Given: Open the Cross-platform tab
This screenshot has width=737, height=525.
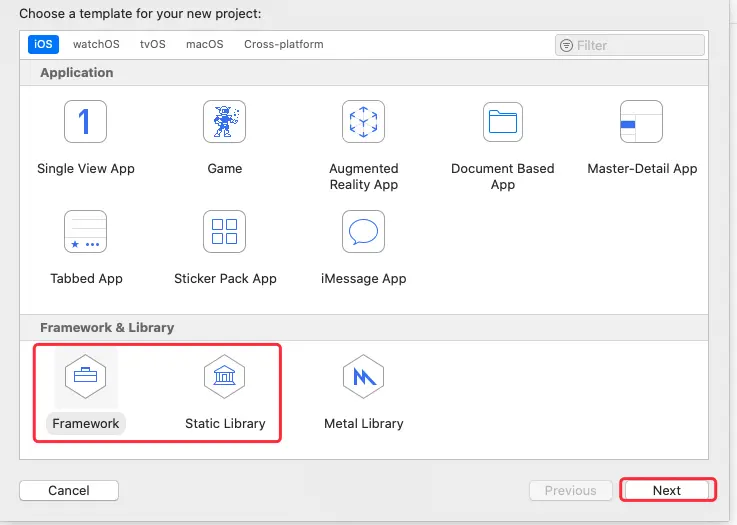Looking at the screenshot, I should coord(284,44).
